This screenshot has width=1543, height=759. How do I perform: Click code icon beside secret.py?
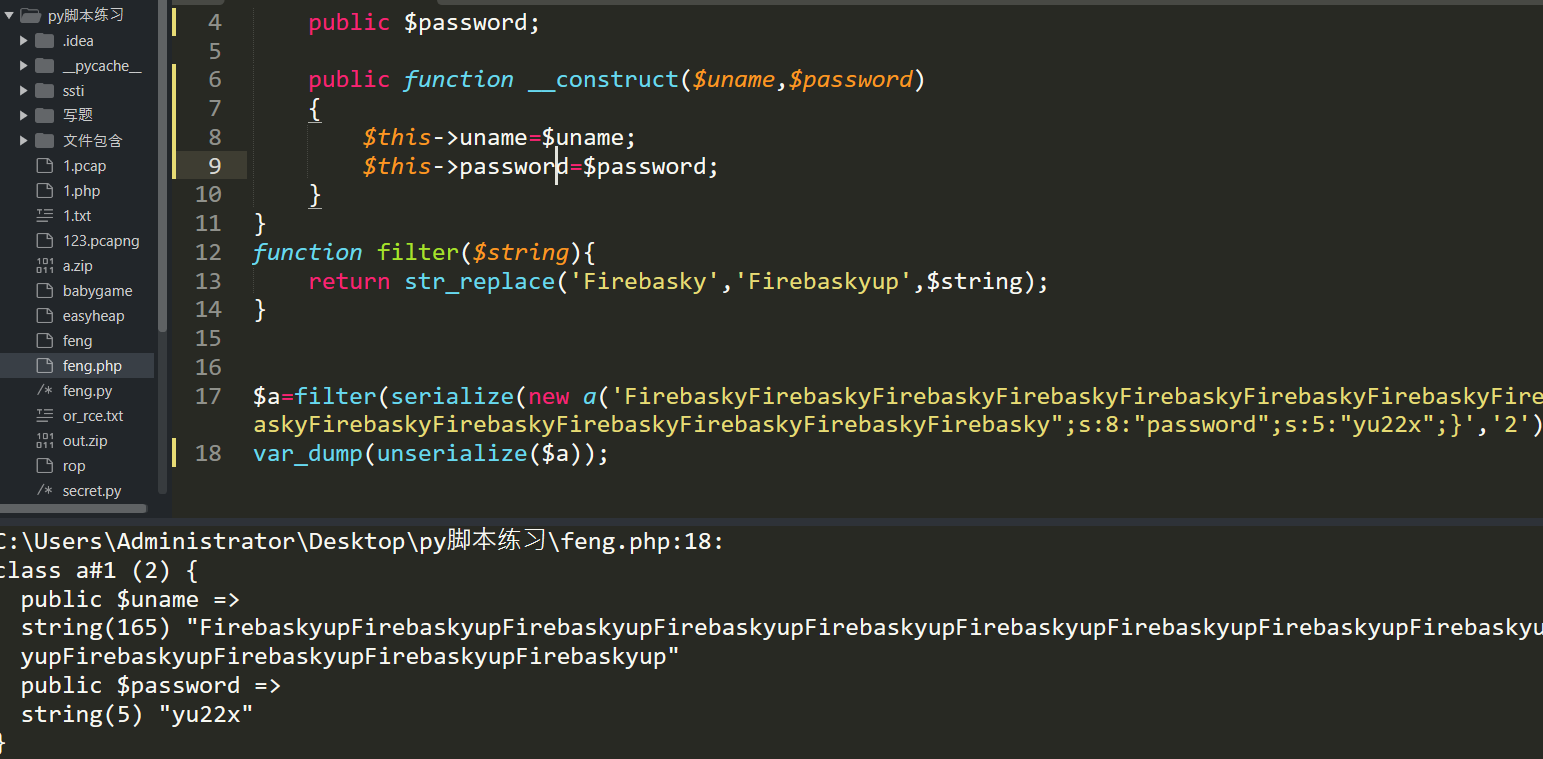coord(44,490)
